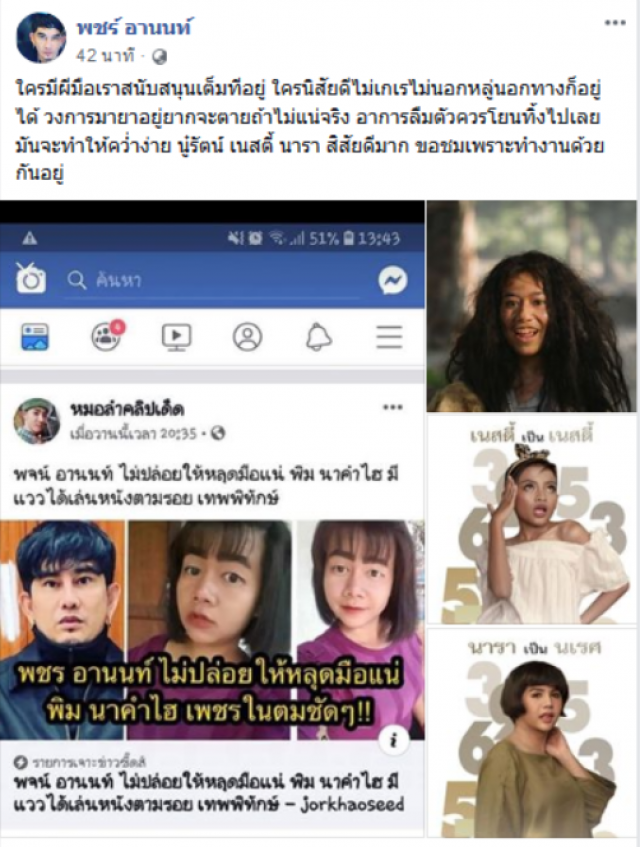Viewport: 640px width, 847px height.
Task: Click the พชร์ อานนท์ profile picture
Action: pos(41,38)
